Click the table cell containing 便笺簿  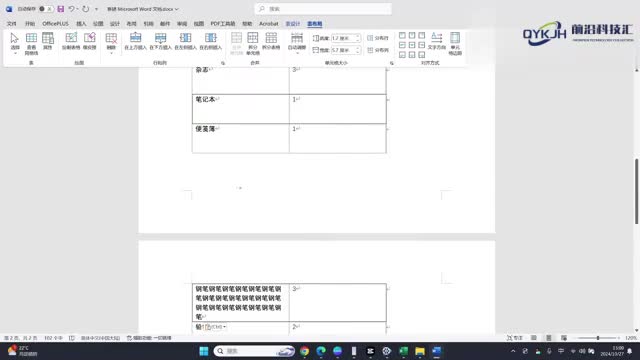(241, 138)
